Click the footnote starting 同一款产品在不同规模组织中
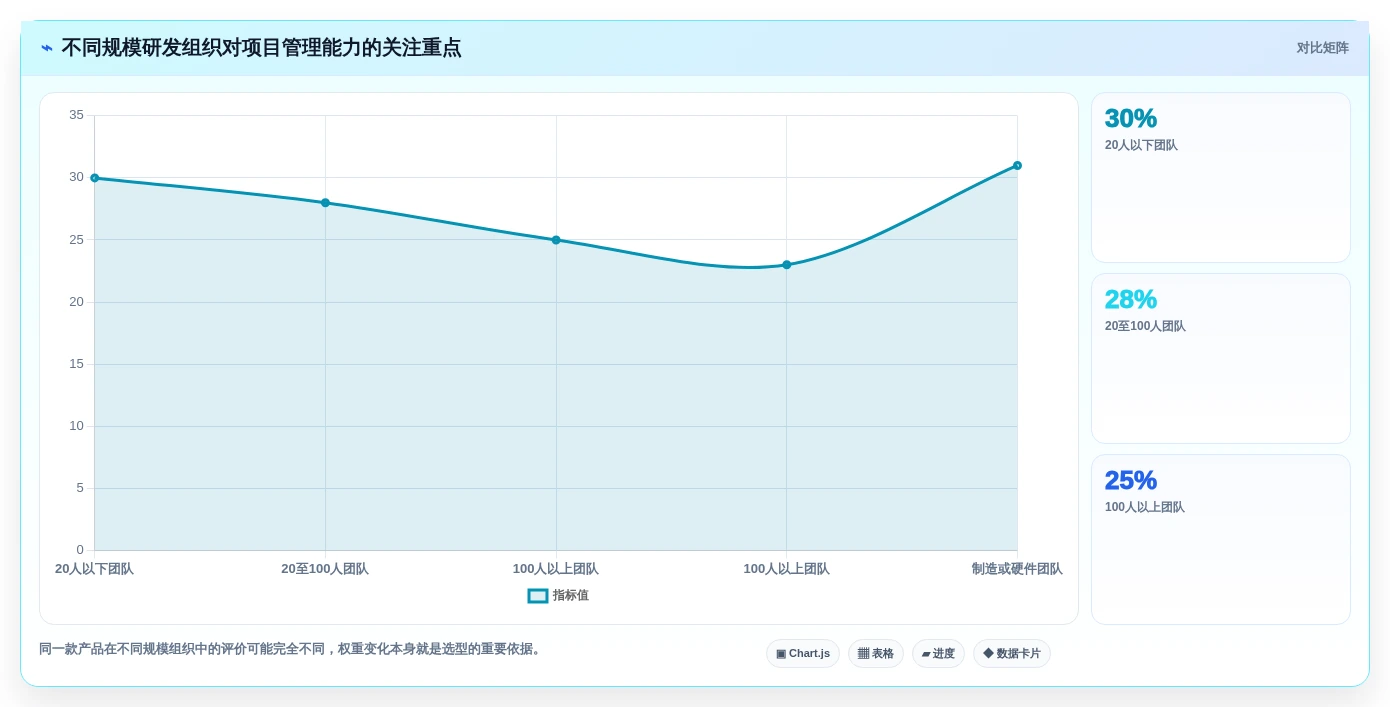This screenshot has width=1390, height=707. 292,649
